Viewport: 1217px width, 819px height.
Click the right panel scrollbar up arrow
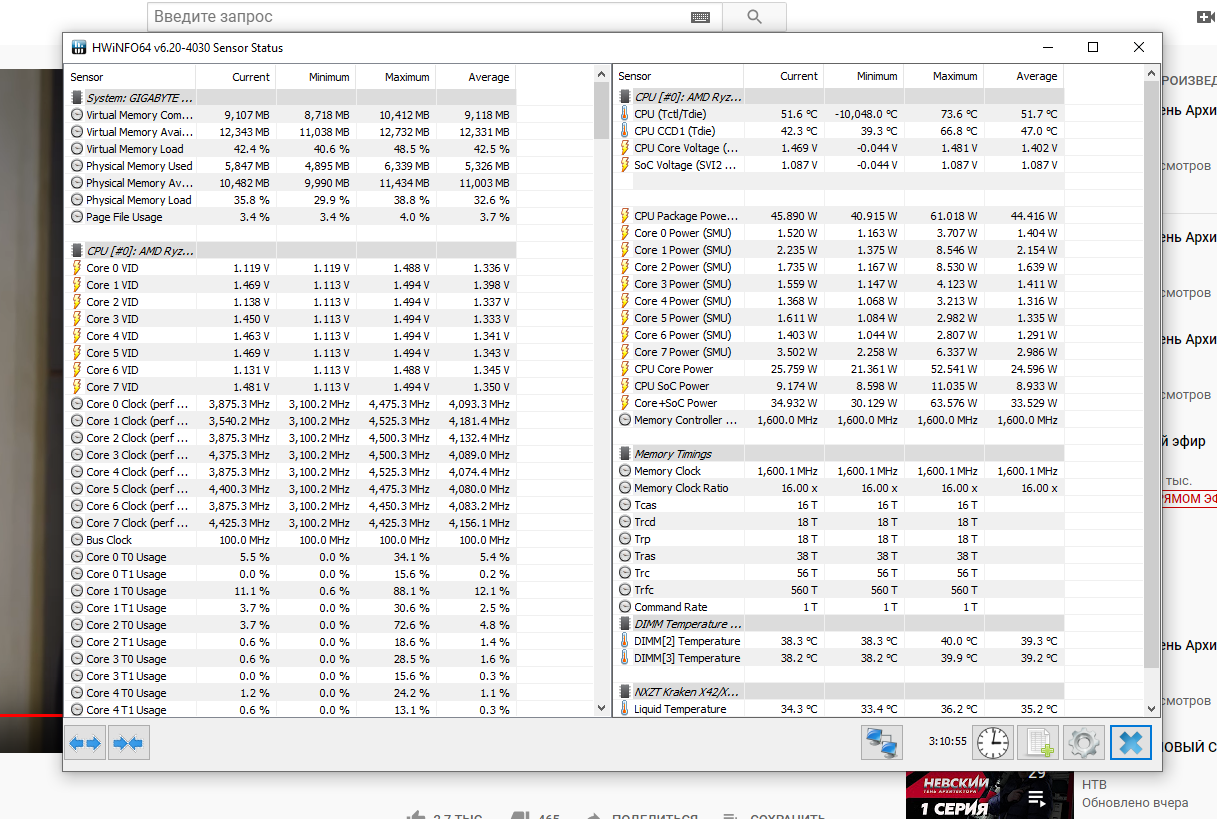pos(1152,76)
